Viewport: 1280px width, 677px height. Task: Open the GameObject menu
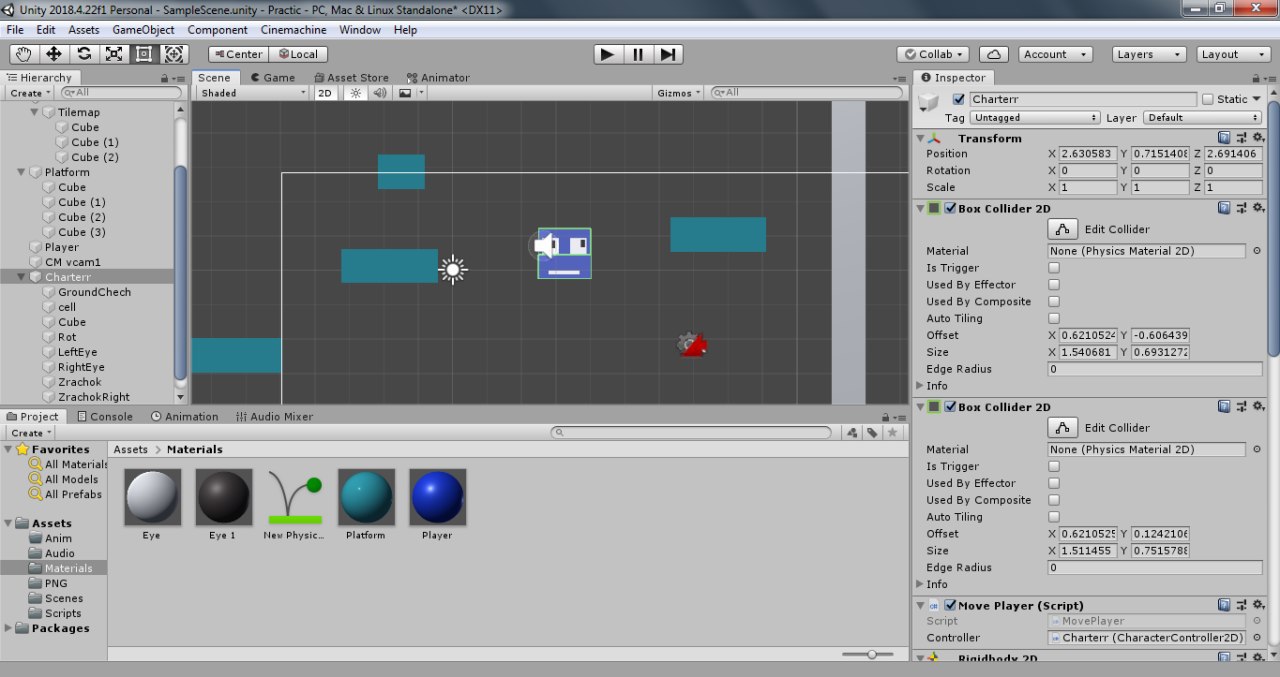[143, 30]
